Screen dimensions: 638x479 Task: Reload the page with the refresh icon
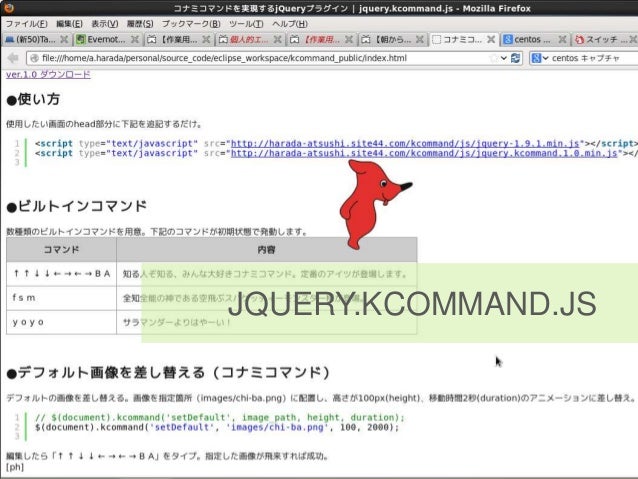pos(516,58)
